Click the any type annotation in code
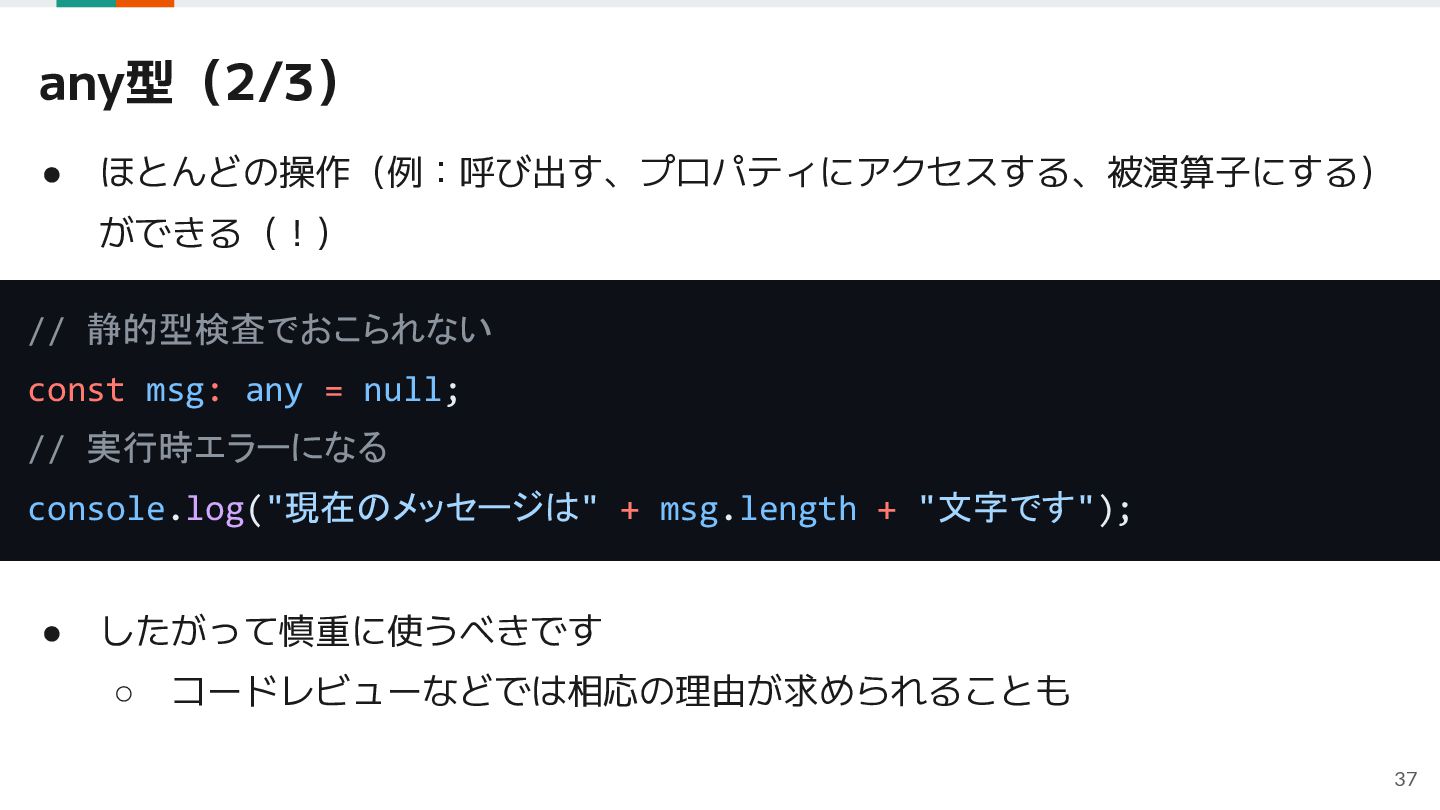Image resolution: width=1440 pixels, height=810 pixels. click(274, 391)
